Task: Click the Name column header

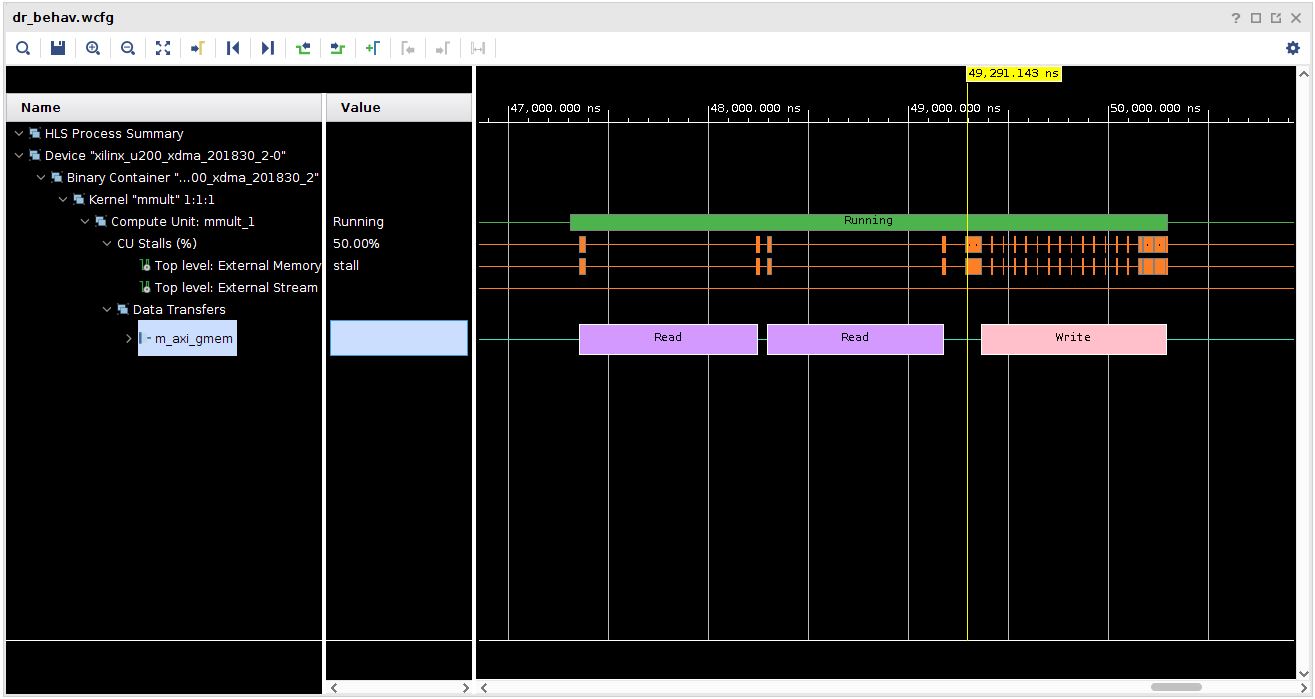Action: [41, 108]
